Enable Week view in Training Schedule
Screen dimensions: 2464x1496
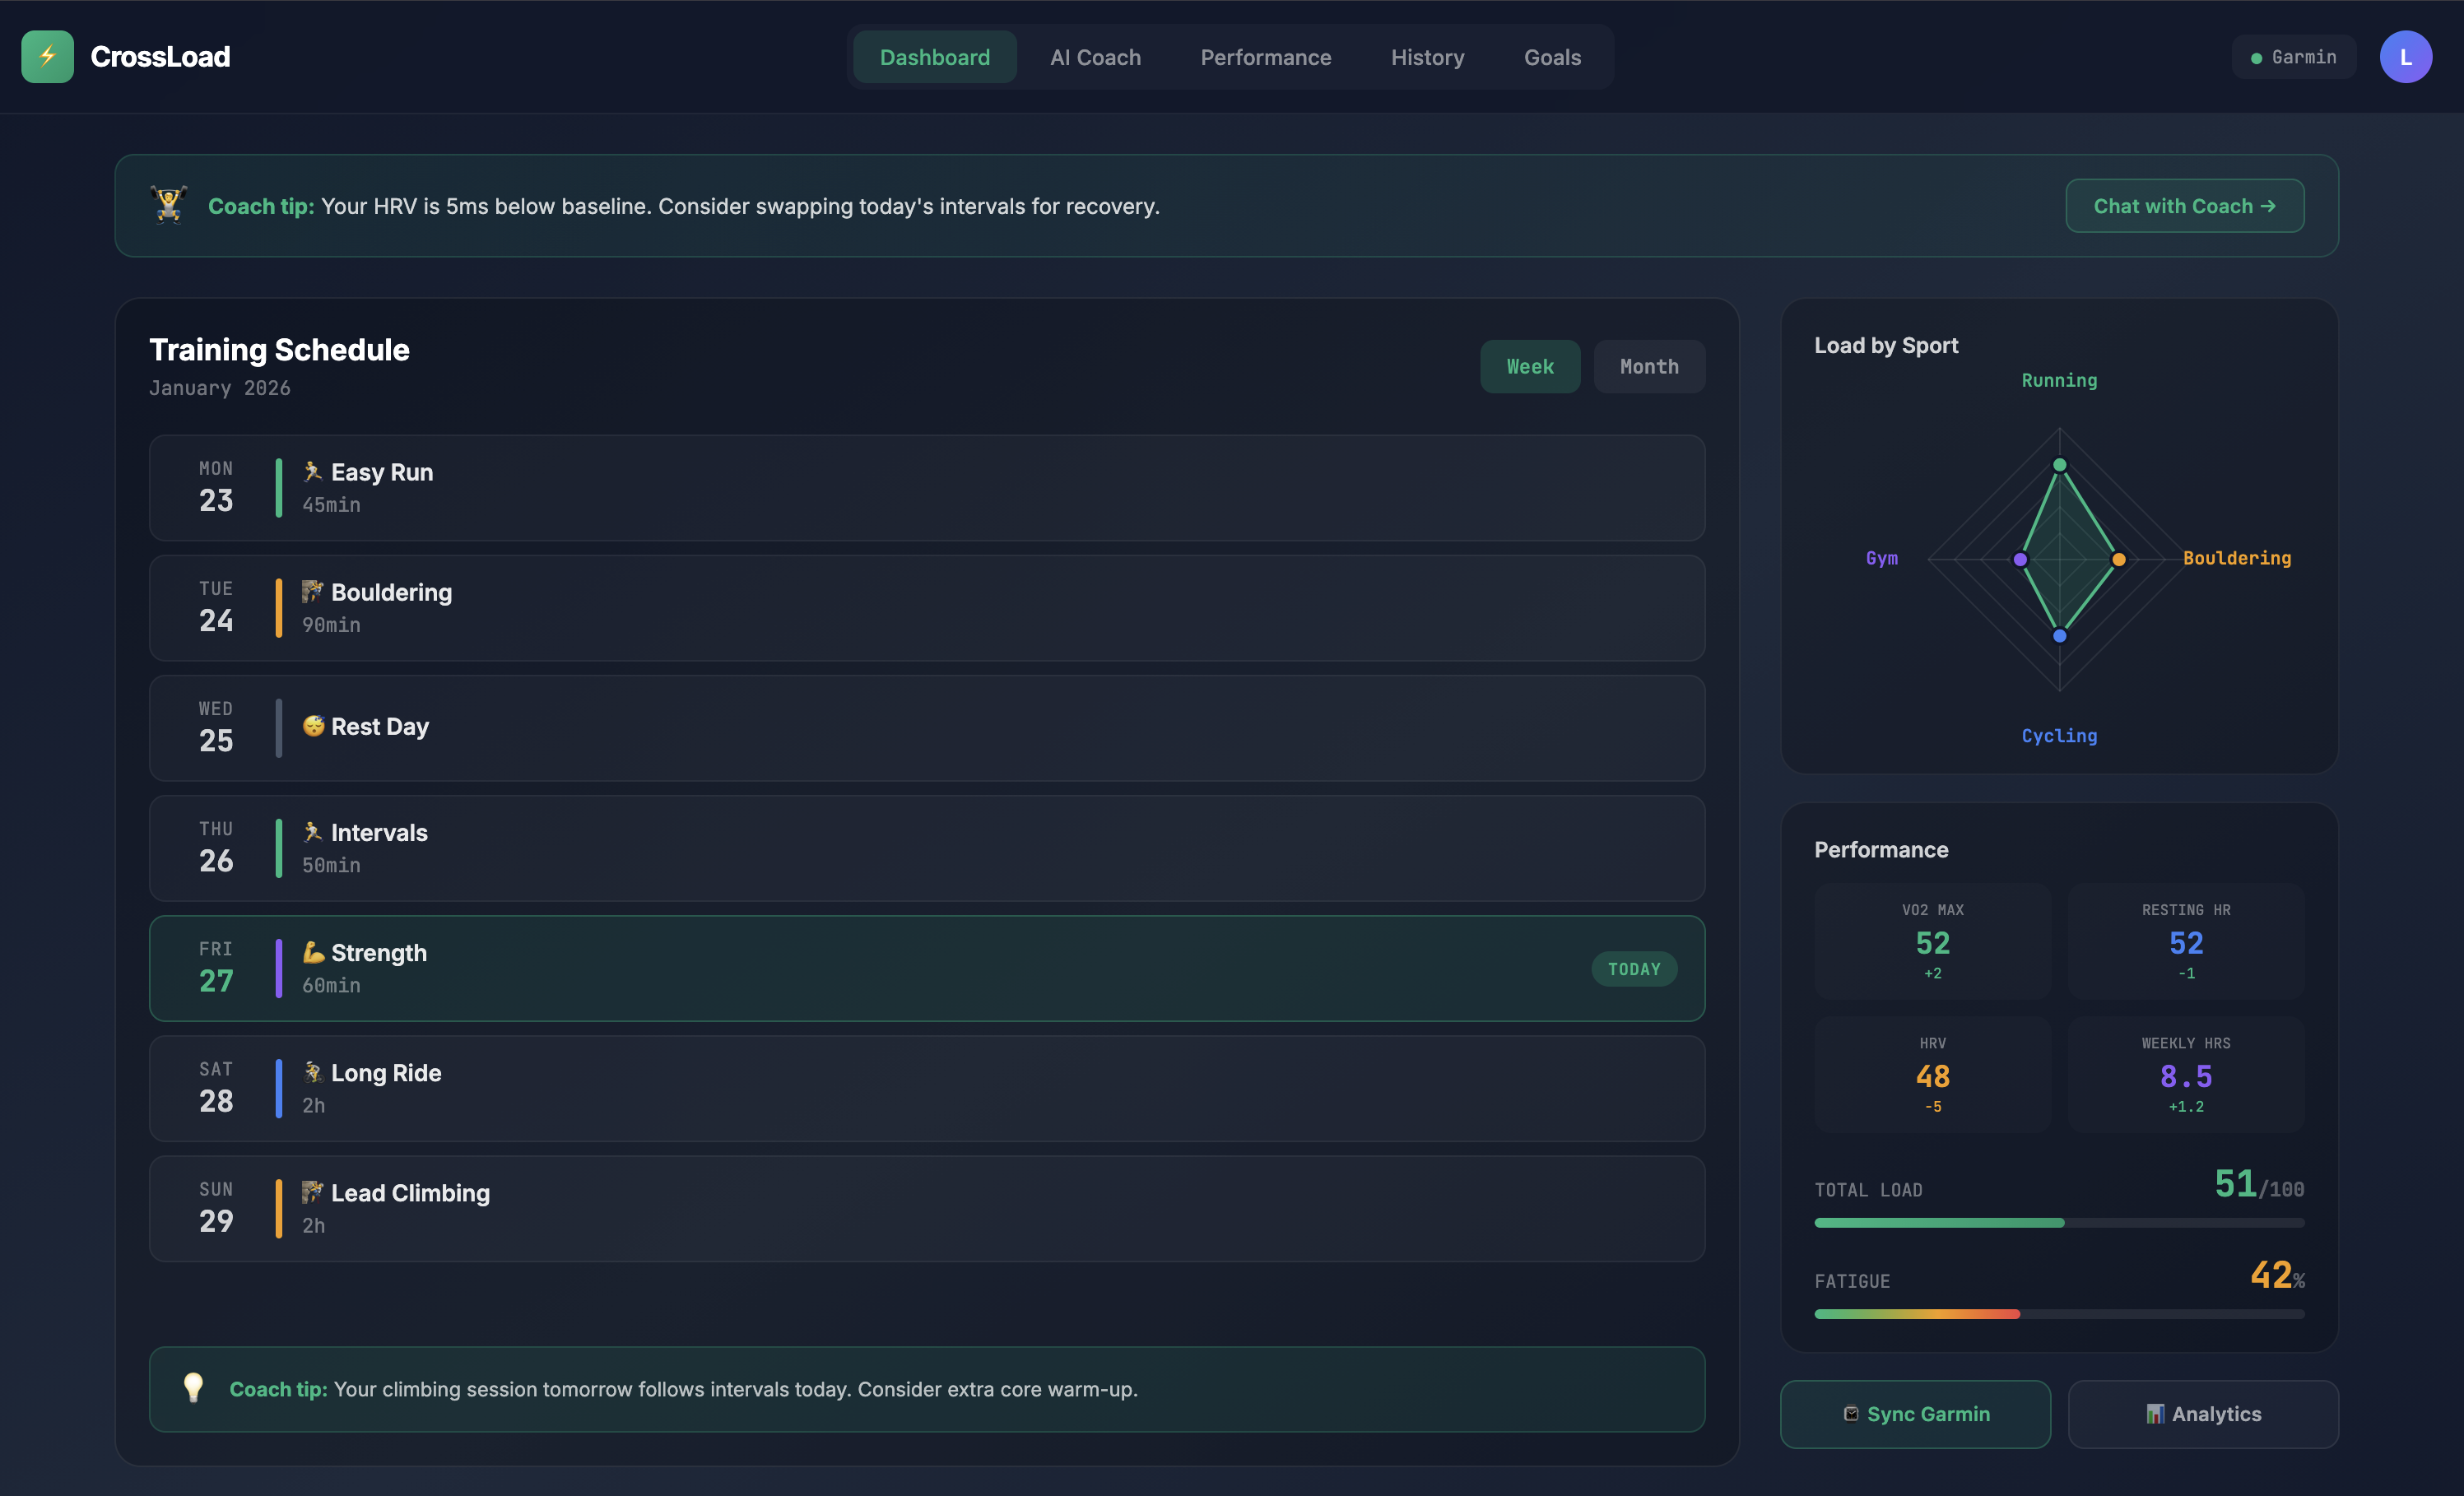tap(1530, 366)
